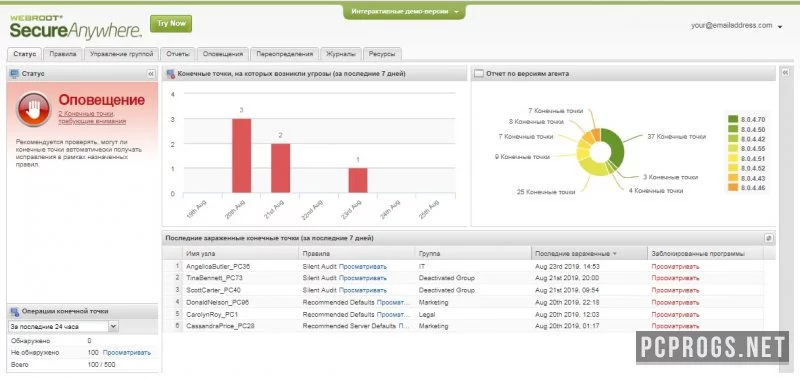Screen dimensions: 800x379
Task: View the AngelicaButler_PC36 Silent Audit policy link
Action: [x=363, y=266]
